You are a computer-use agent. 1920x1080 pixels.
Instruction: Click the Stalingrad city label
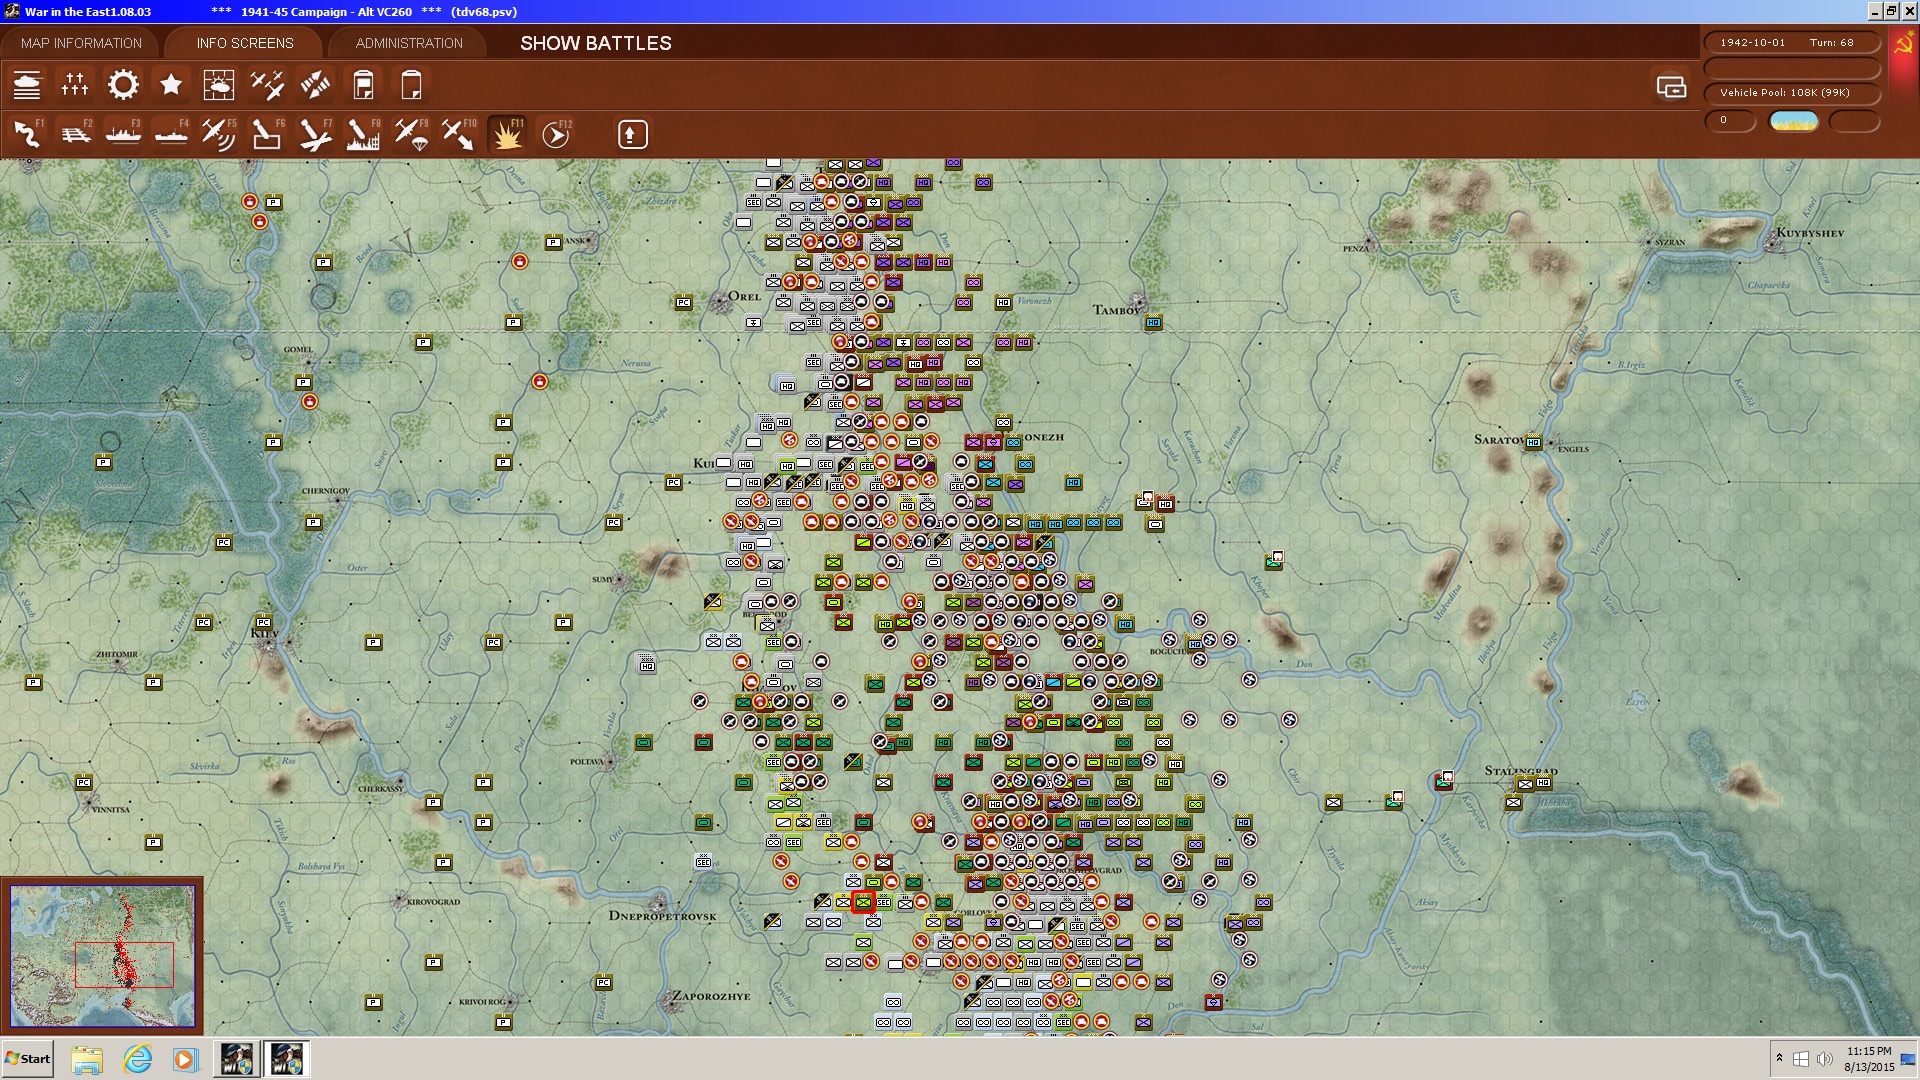(1520, 771)
